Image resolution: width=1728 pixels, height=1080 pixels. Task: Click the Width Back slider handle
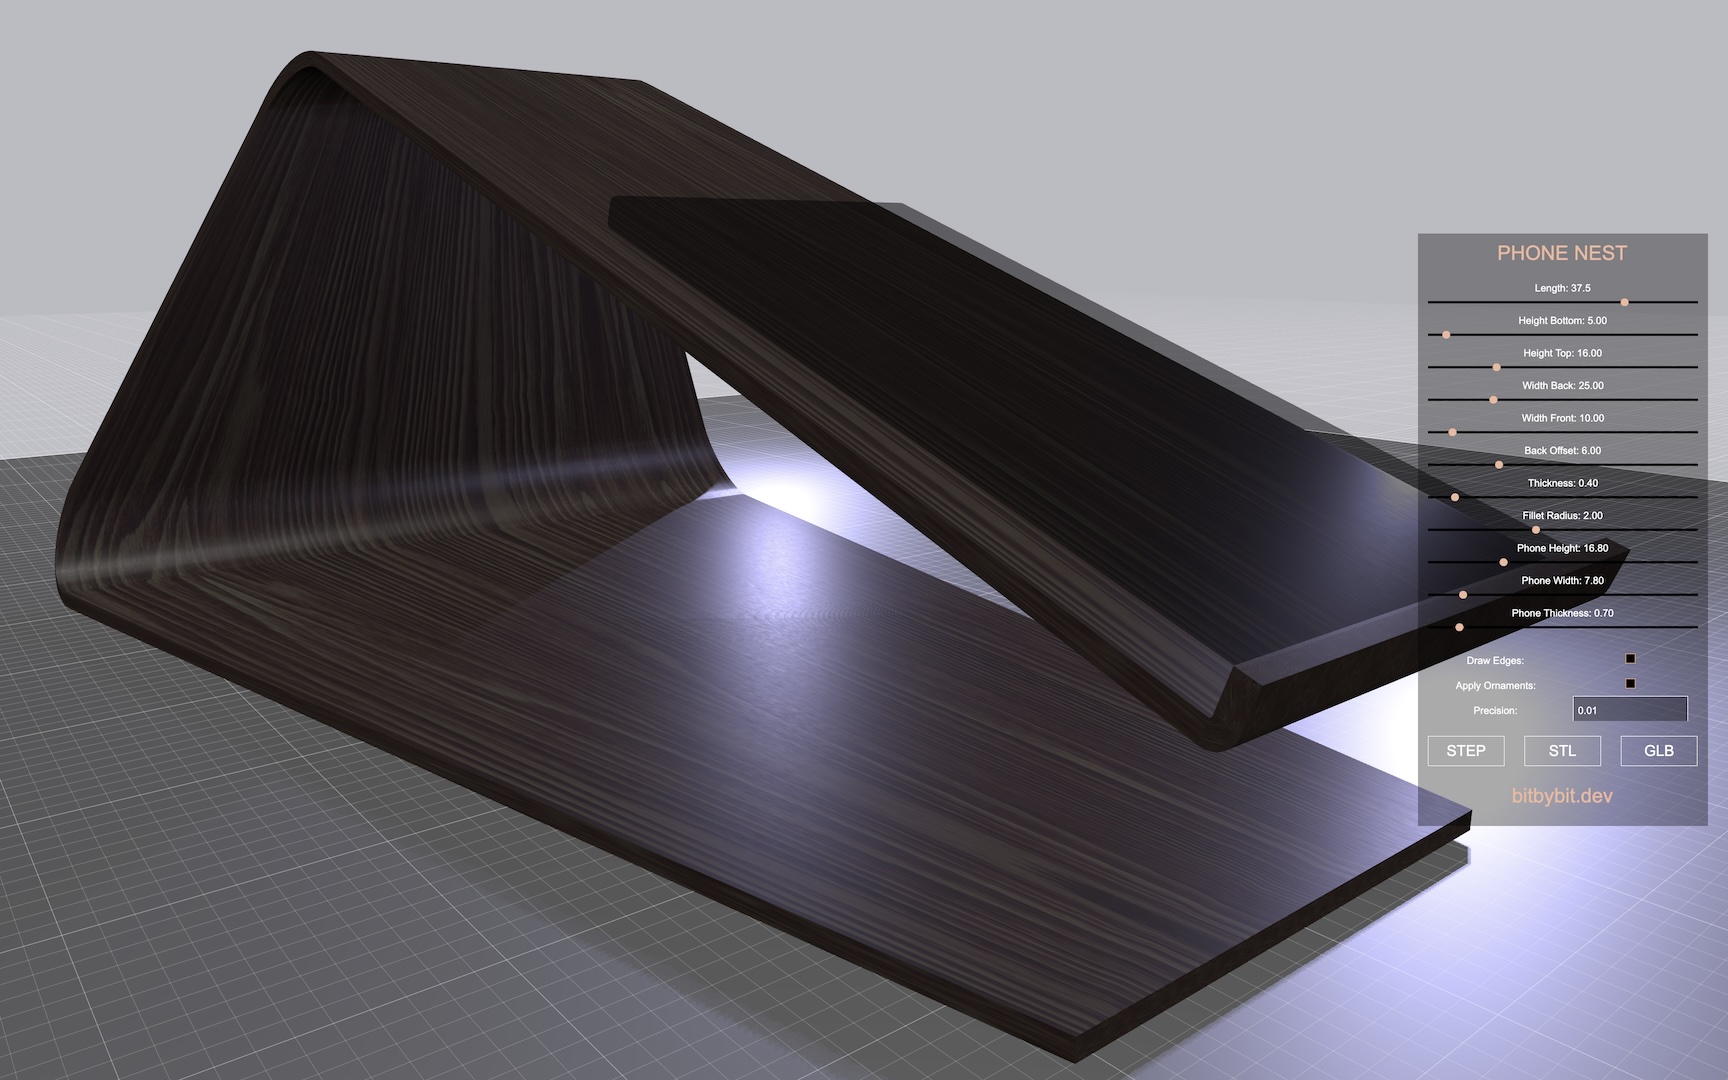pyautogui.click(x=1493, y=399)
